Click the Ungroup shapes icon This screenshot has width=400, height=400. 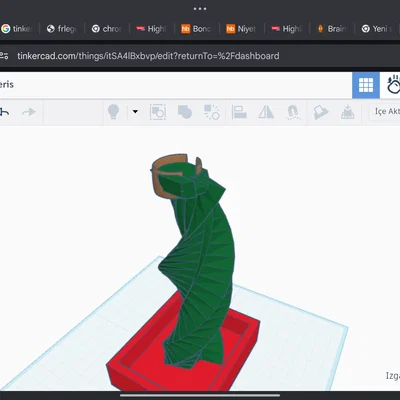click(212, 112)
